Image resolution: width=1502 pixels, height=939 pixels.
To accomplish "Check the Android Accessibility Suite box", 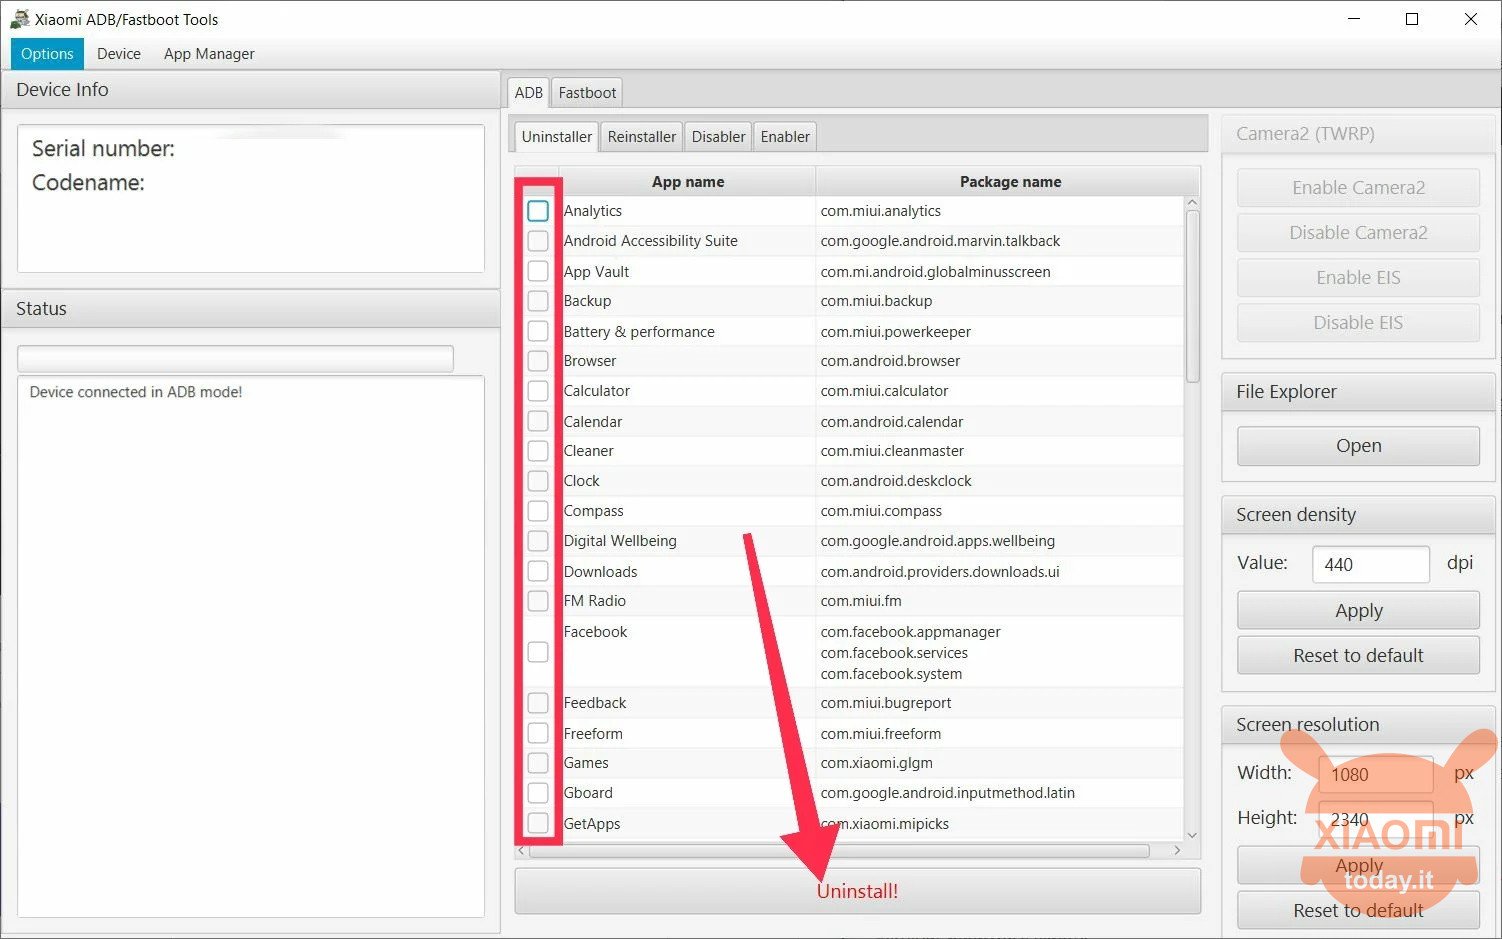I will pyautogui.click(x=538, y=241).
